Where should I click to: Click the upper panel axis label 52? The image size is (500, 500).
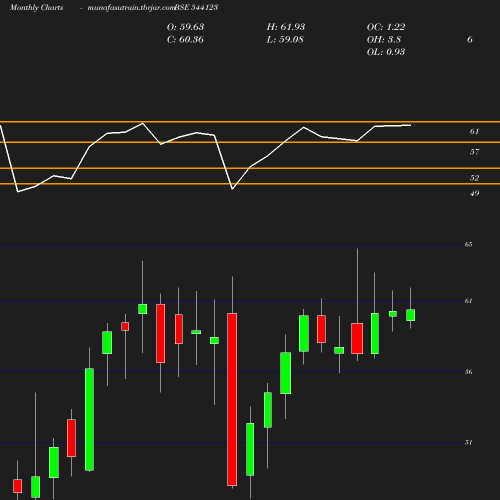tap(474, 178)
